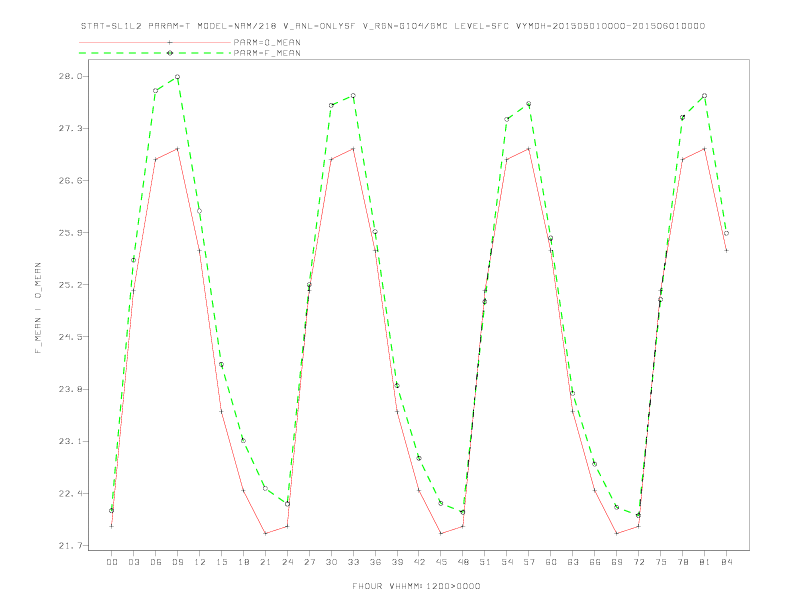The height and width of the screenshot is (612, 792).
Task: Click x-axis tick label 21
Action: 265,562
